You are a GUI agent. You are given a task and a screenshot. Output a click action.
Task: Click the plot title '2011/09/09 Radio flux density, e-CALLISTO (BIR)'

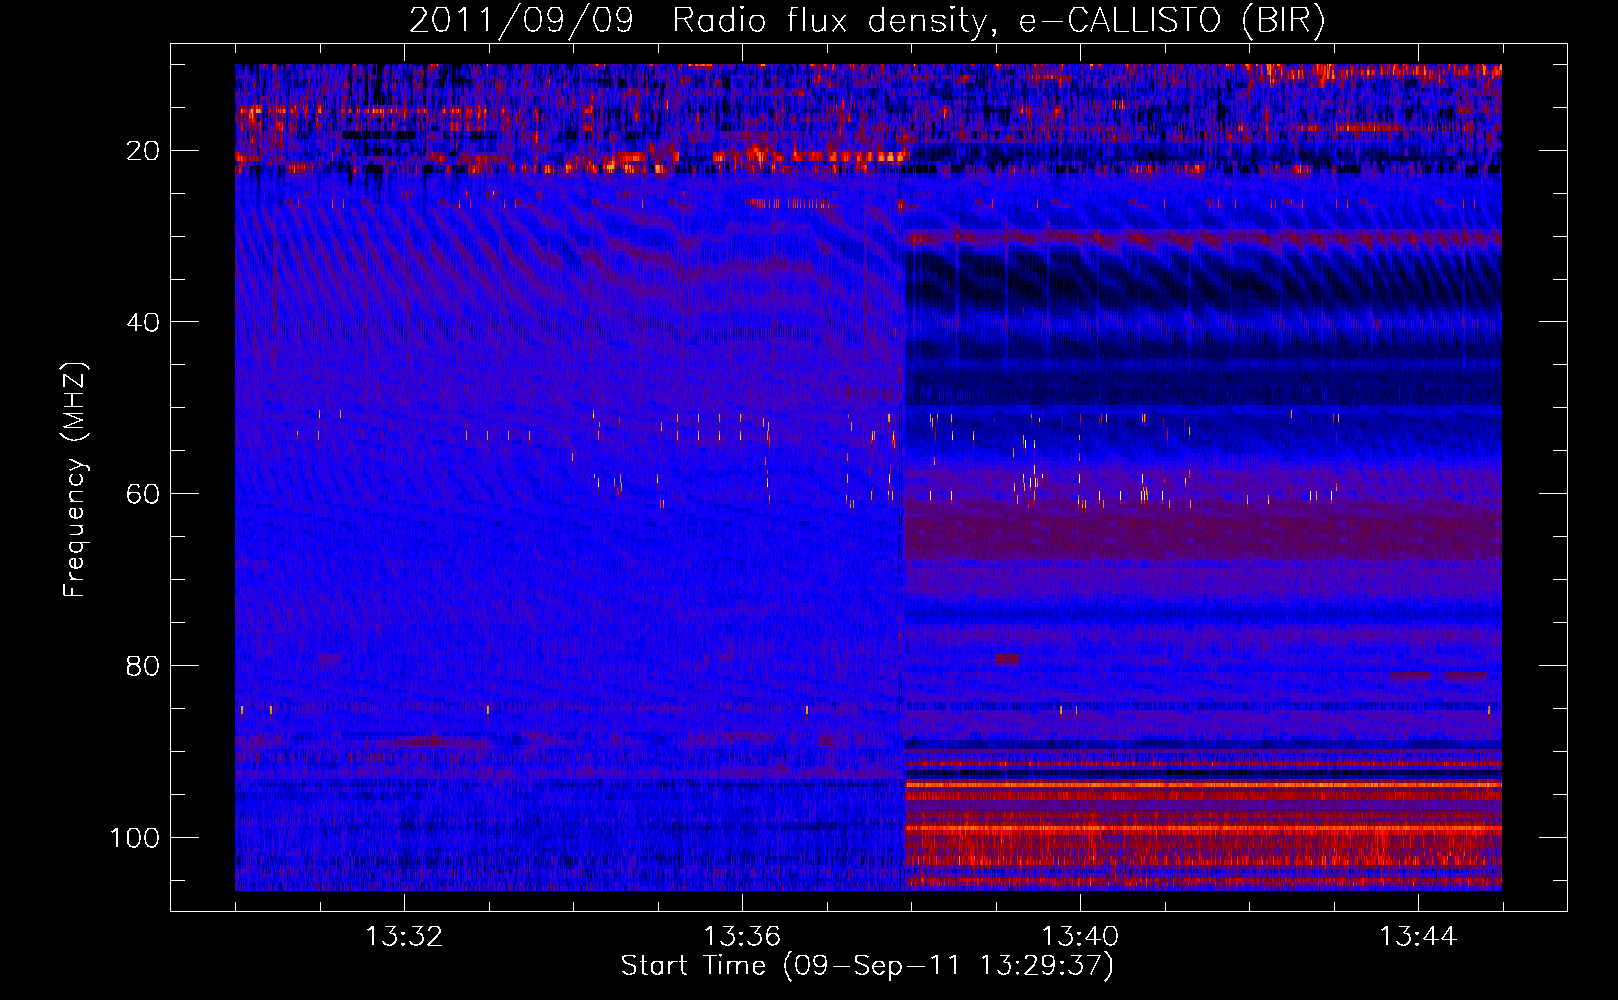tap(867, 21)
